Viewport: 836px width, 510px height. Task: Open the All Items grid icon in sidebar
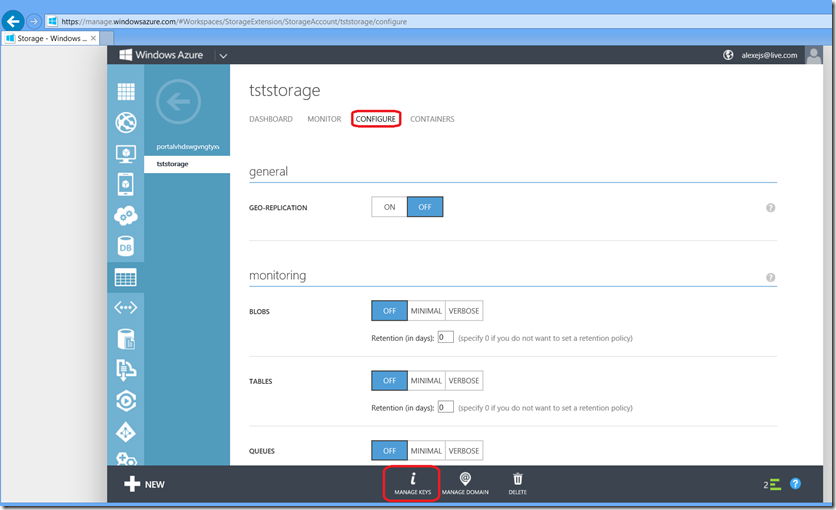(x=126, y=92)
